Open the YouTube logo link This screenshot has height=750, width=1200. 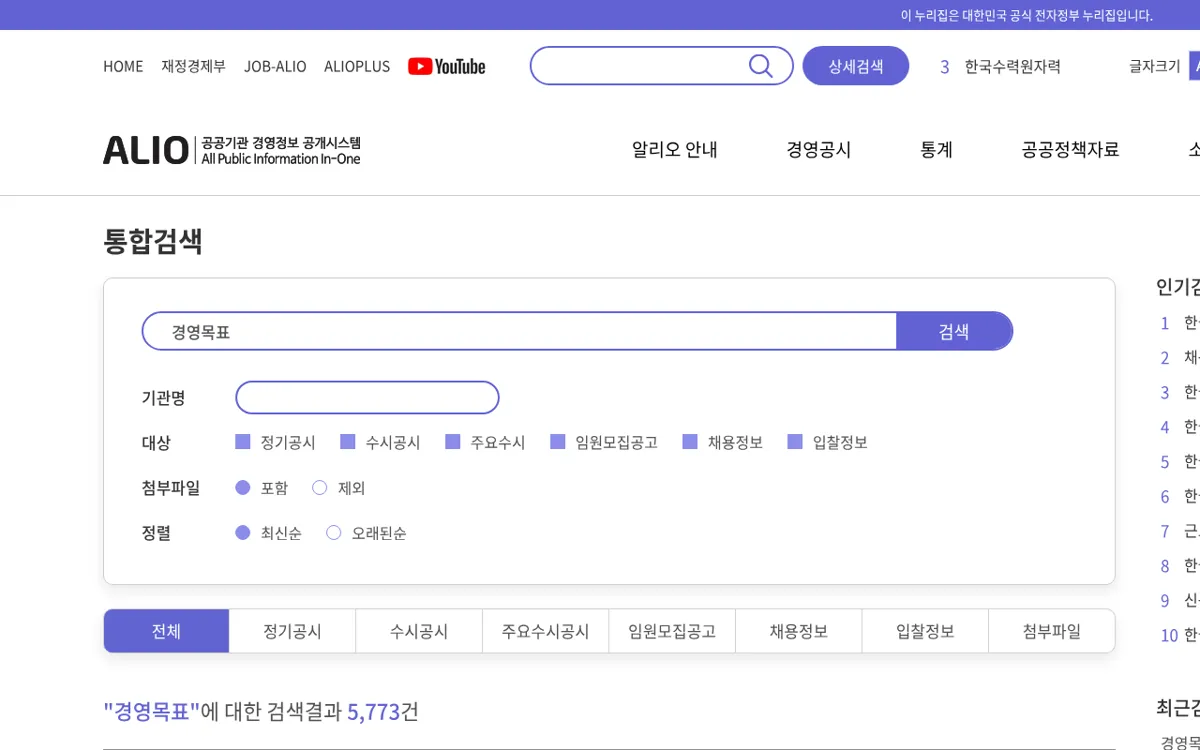pyautogui.click(x=447, y=66)
